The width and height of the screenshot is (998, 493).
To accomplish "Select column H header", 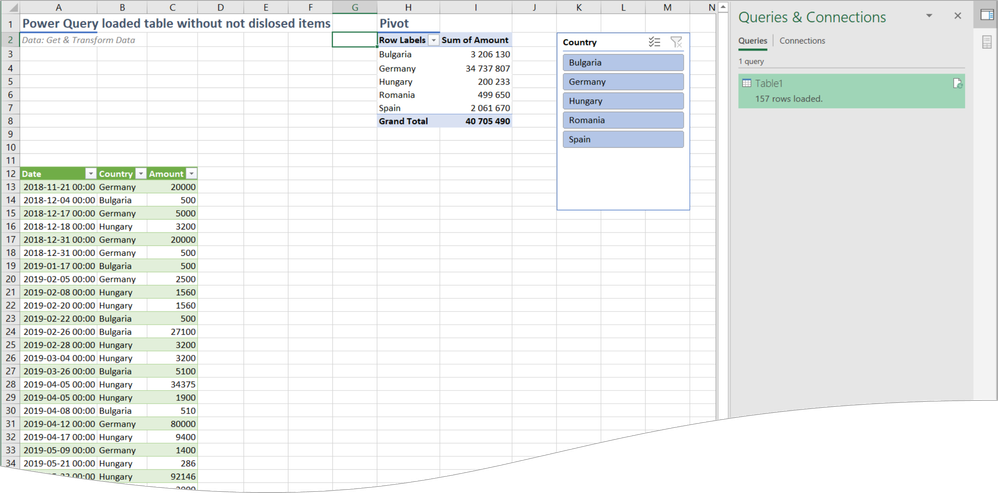I will [x=408, y=8].
